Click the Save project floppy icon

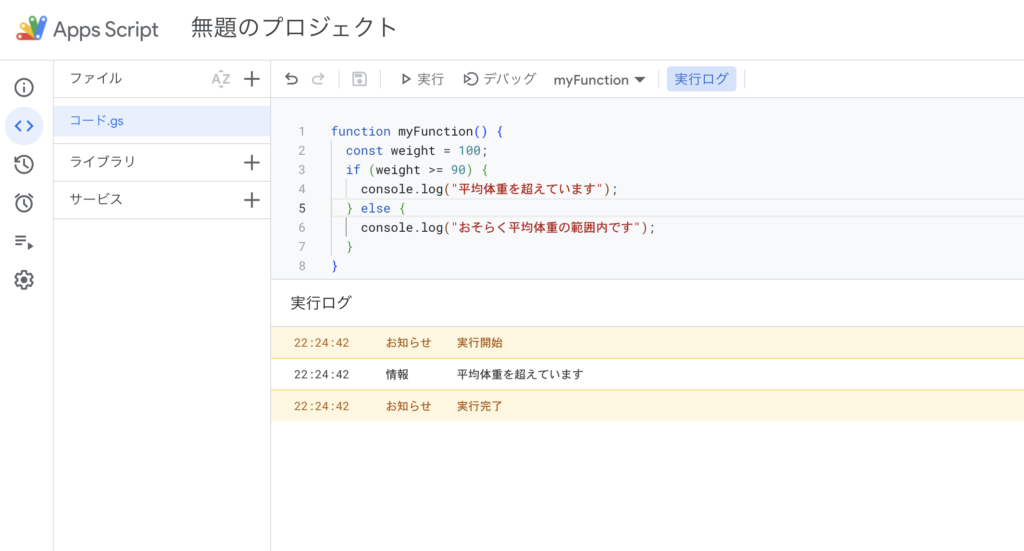(x=360, y=79)
